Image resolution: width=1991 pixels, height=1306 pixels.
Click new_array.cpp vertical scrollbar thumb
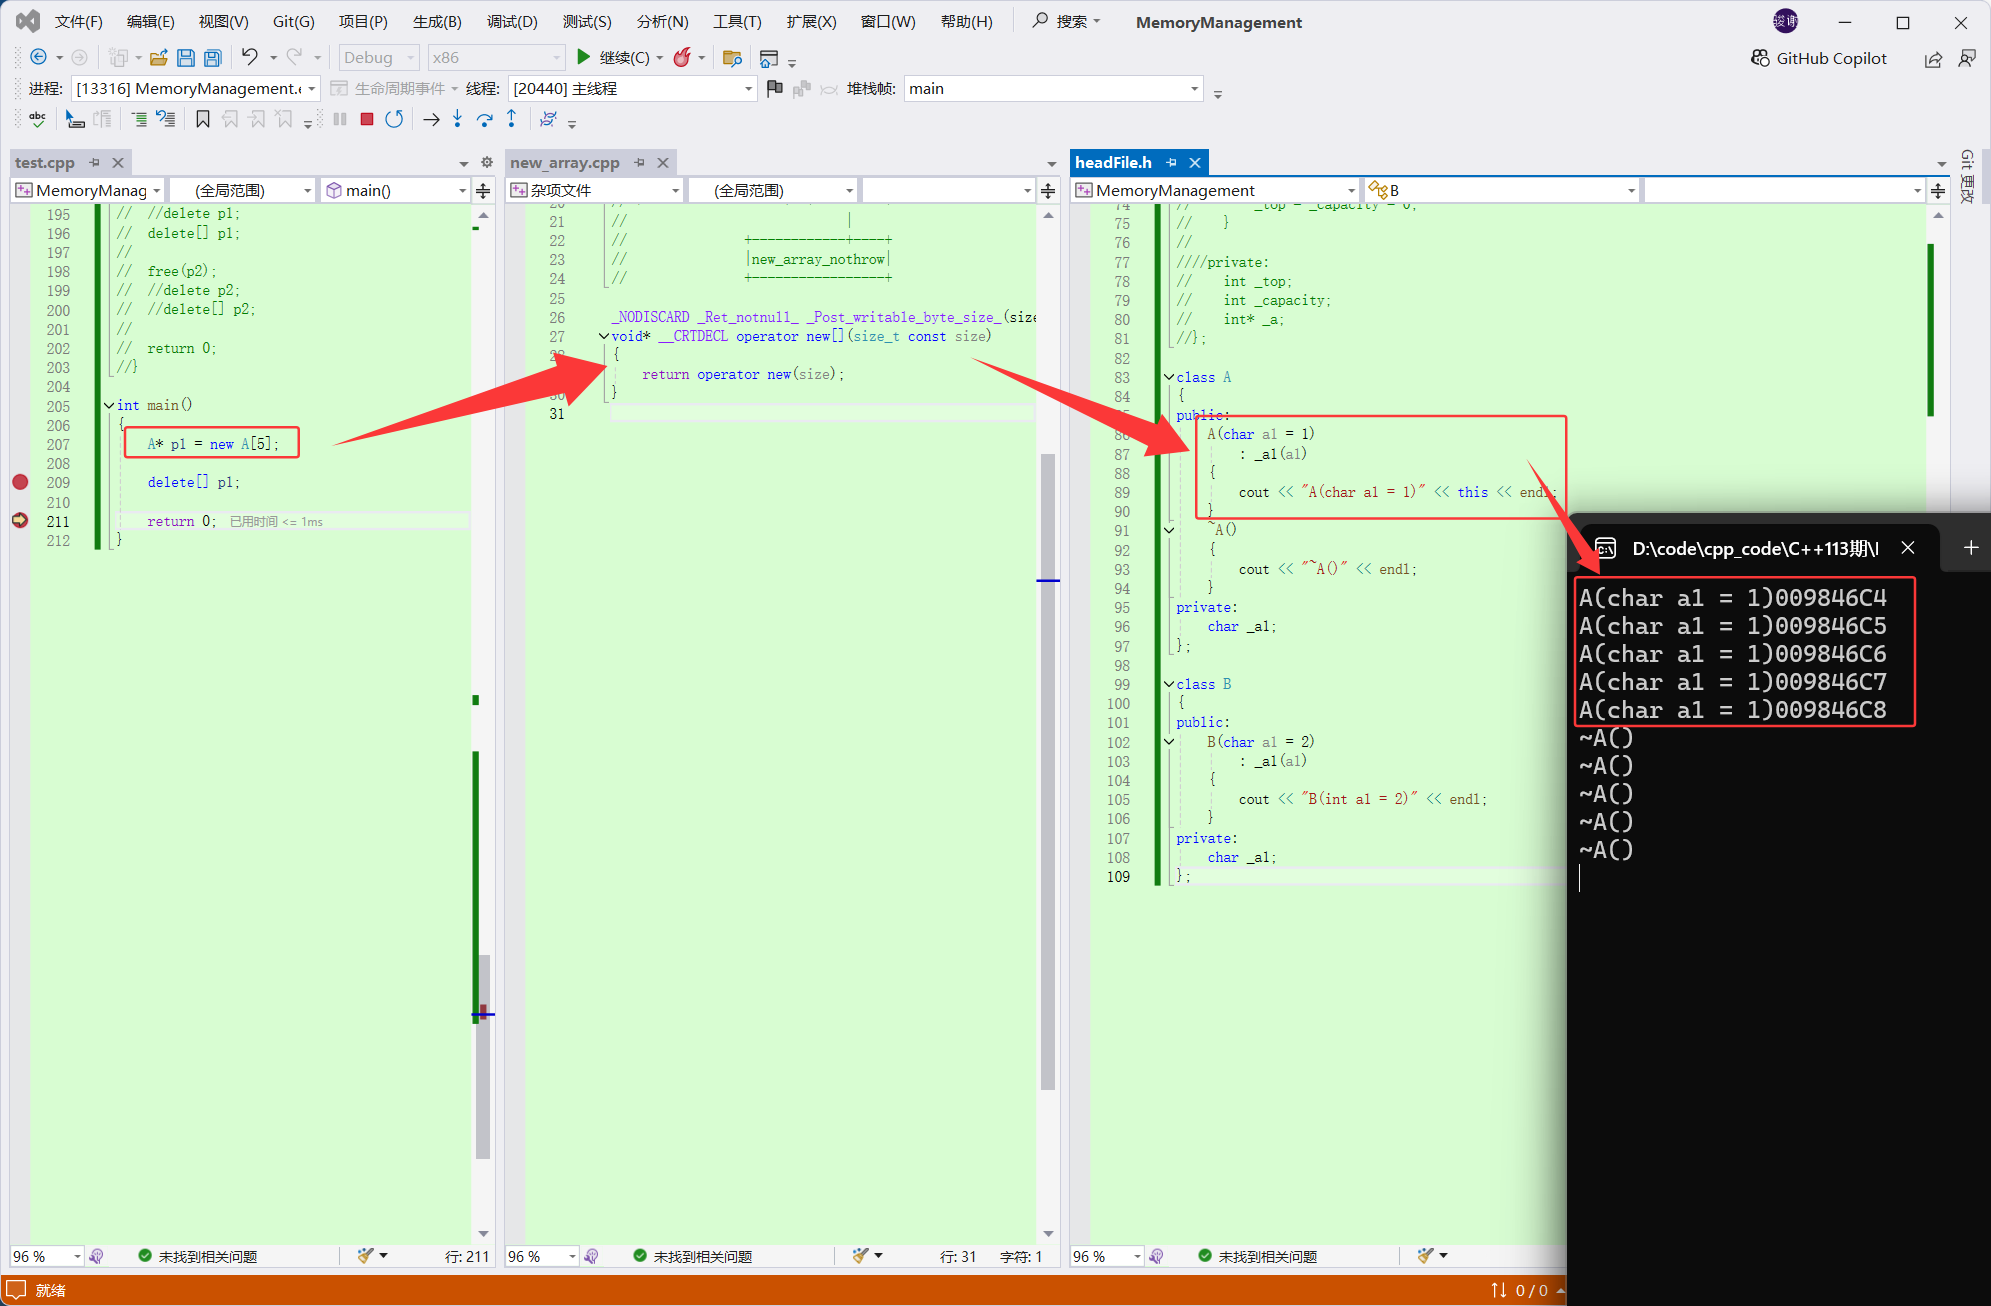[1048, 770]
